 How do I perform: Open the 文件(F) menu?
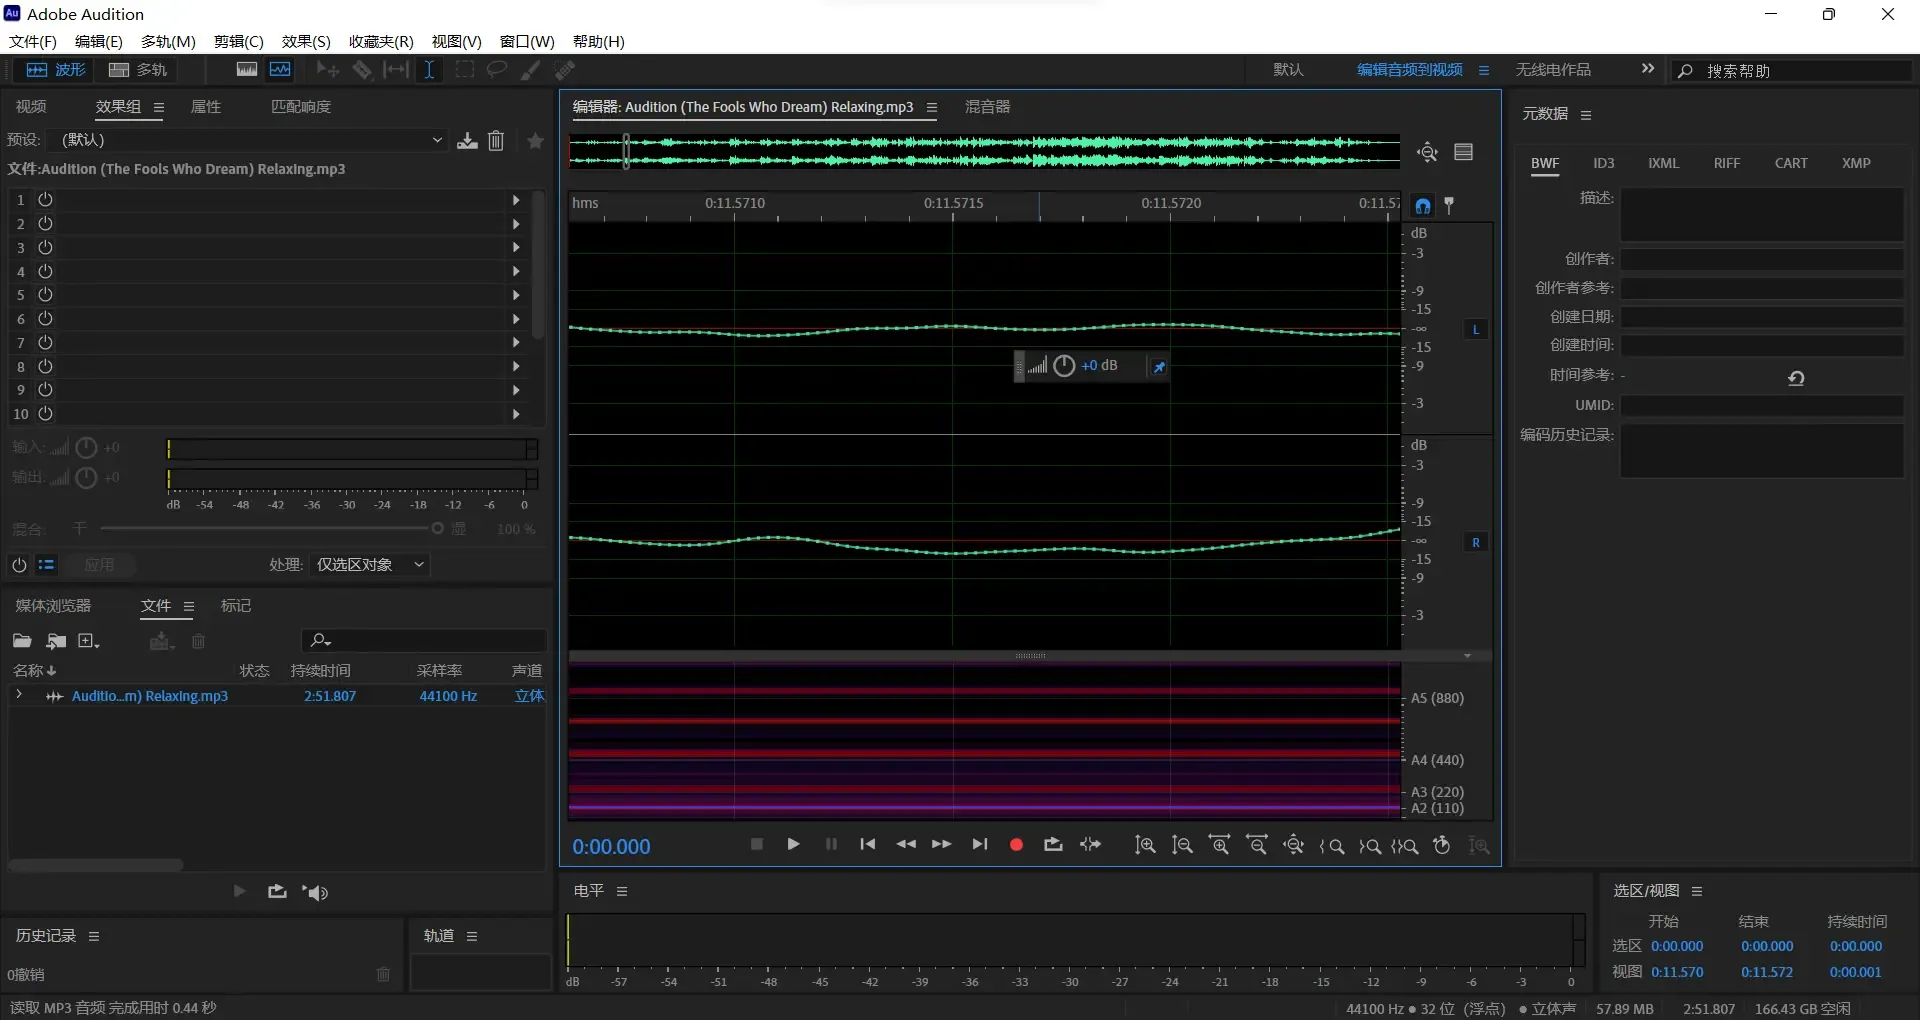click(x=33, y=41)
